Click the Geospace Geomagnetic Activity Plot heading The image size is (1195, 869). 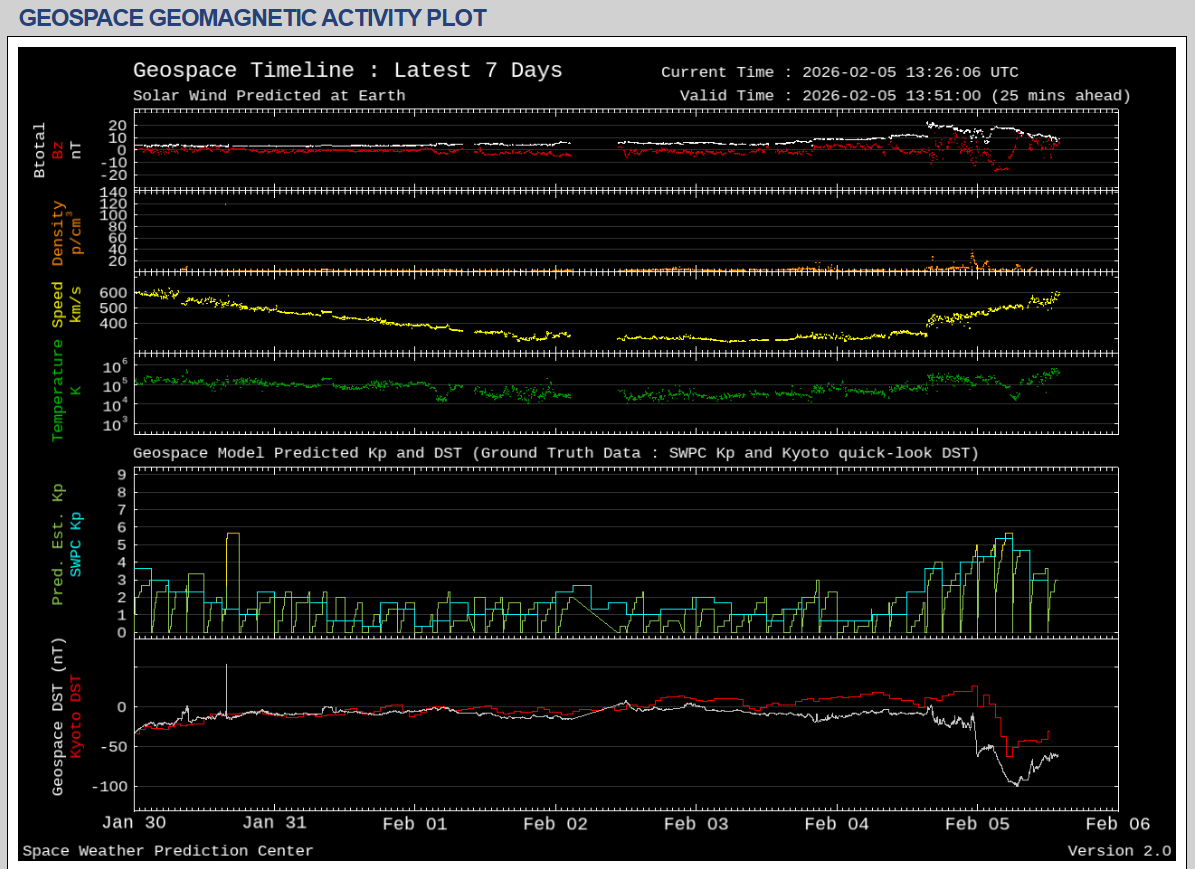[253, 18]
